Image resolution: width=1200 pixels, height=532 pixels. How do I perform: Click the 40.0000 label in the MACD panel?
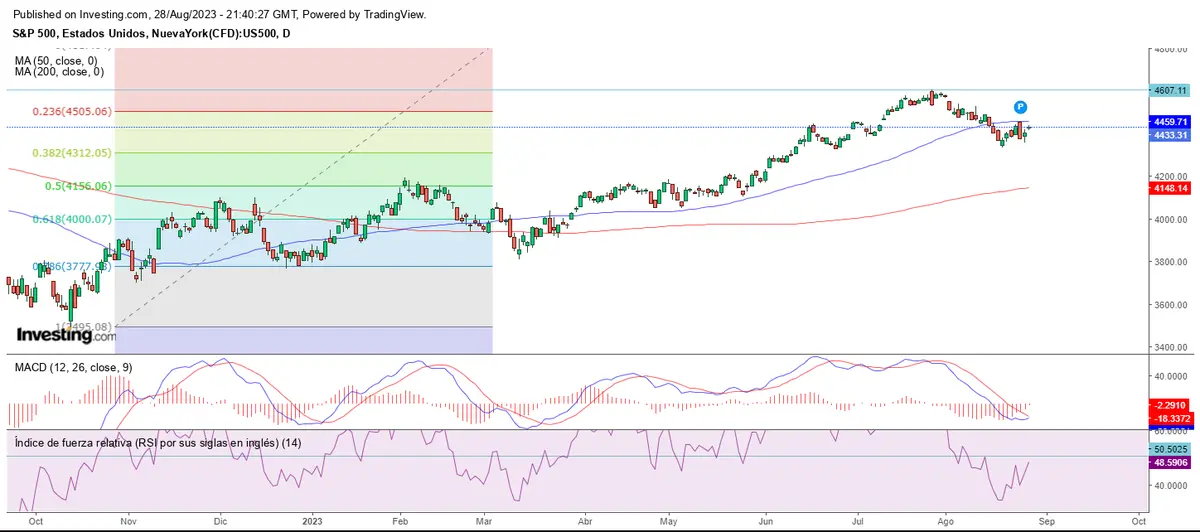(x=1170, y=377)
